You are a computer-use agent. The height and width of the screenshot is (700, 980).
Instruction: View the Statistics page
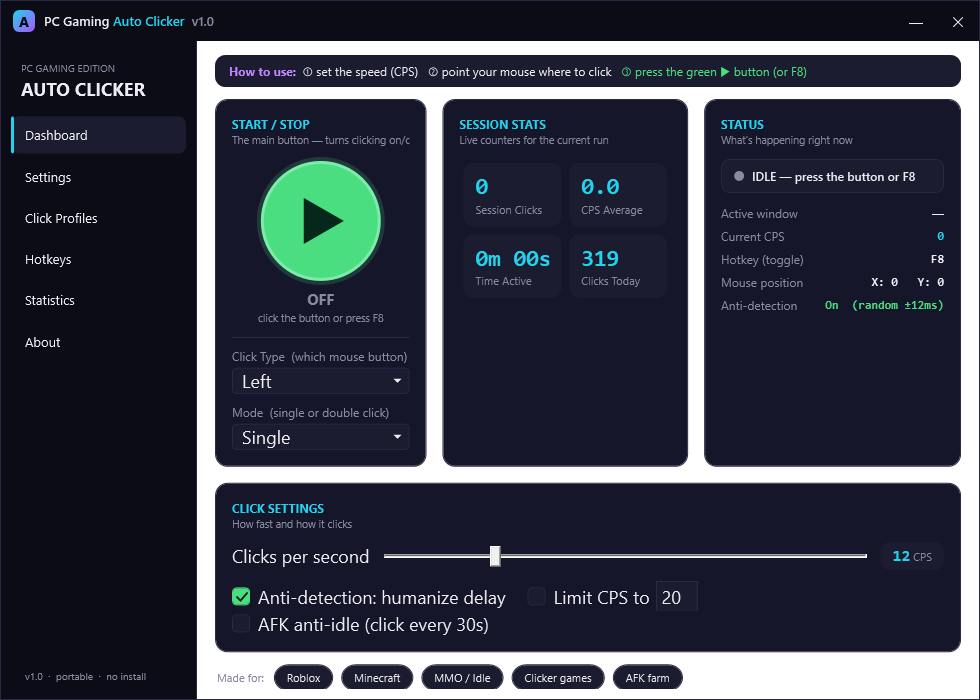pyautogui.click(x=99, y=301)
